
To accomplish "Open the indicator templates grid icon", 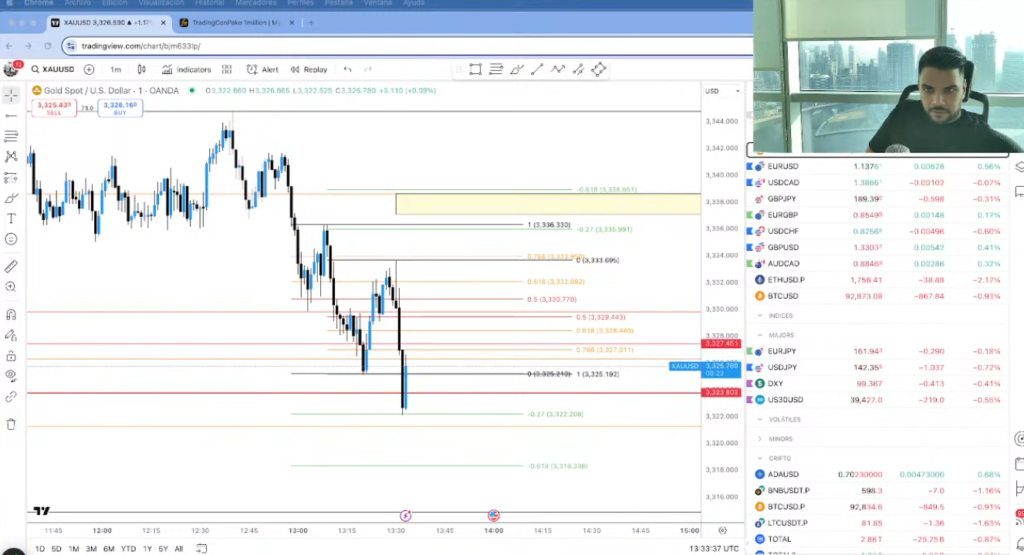I will (x=227, y=69).
